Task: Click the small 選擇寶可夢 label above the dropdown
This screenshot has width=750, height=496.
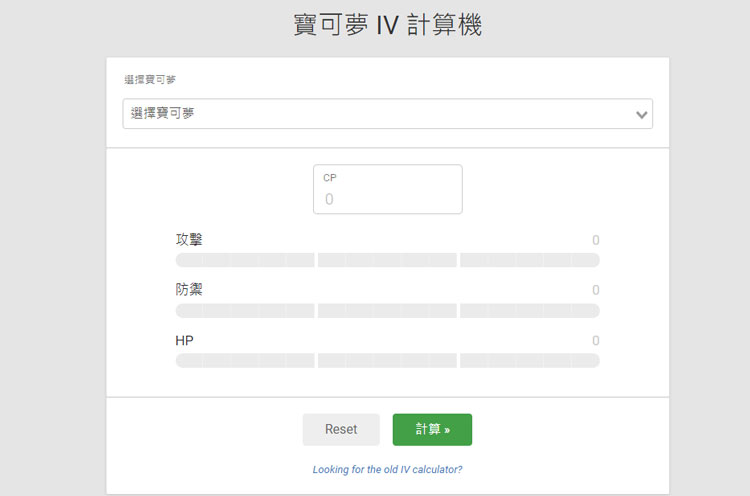Action: coord(150,79)
